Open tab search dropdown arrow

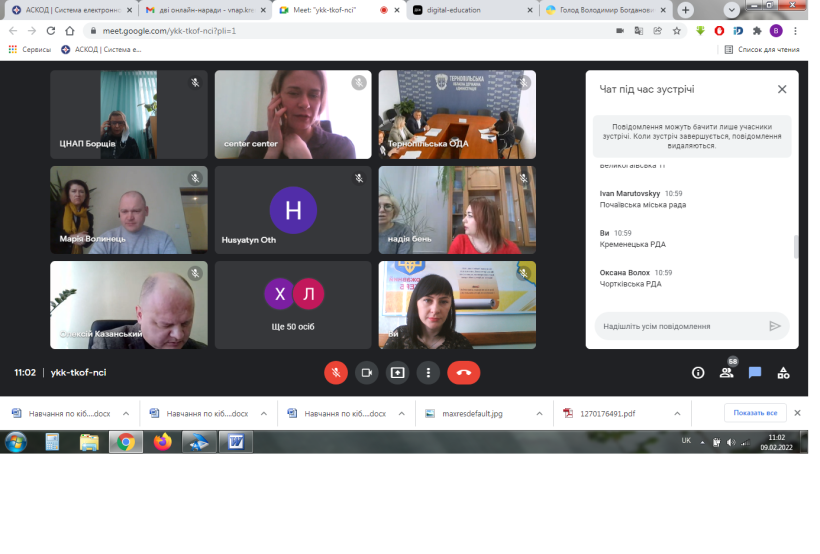point(731,10)
